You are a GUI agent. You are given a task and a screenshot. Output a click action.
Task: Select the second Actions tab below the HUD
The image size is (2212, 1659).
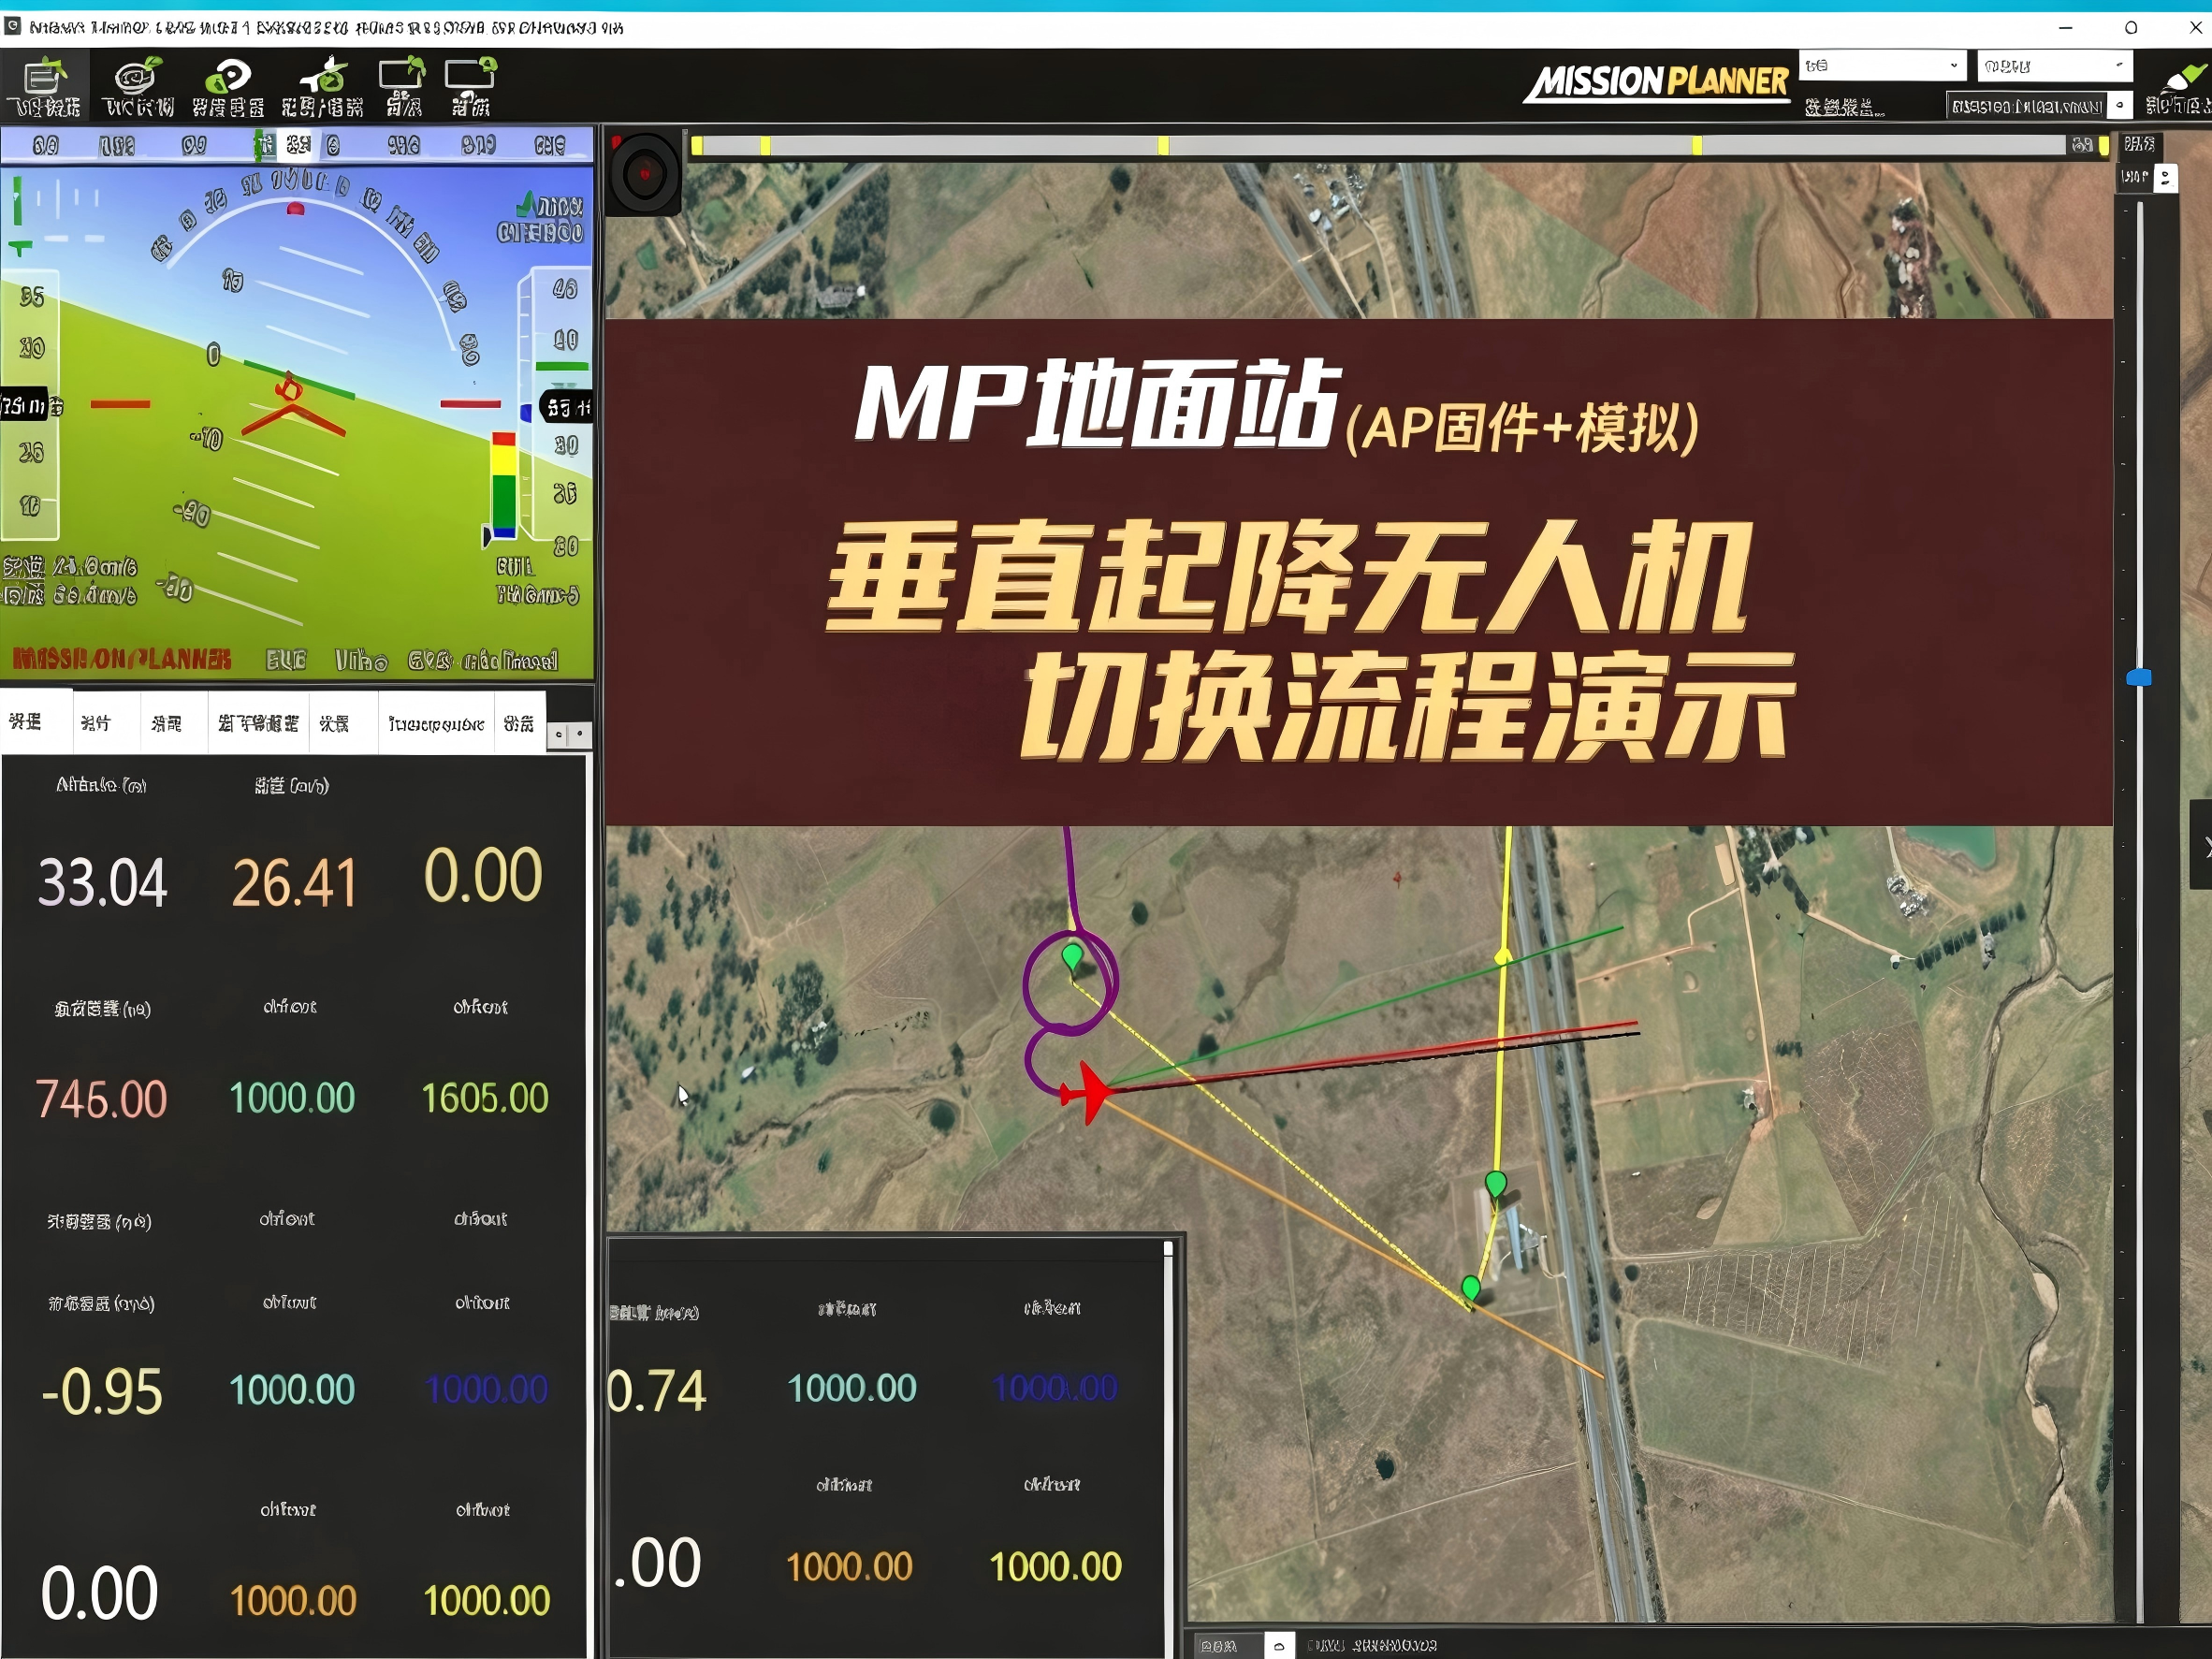[x=106, y=723]
